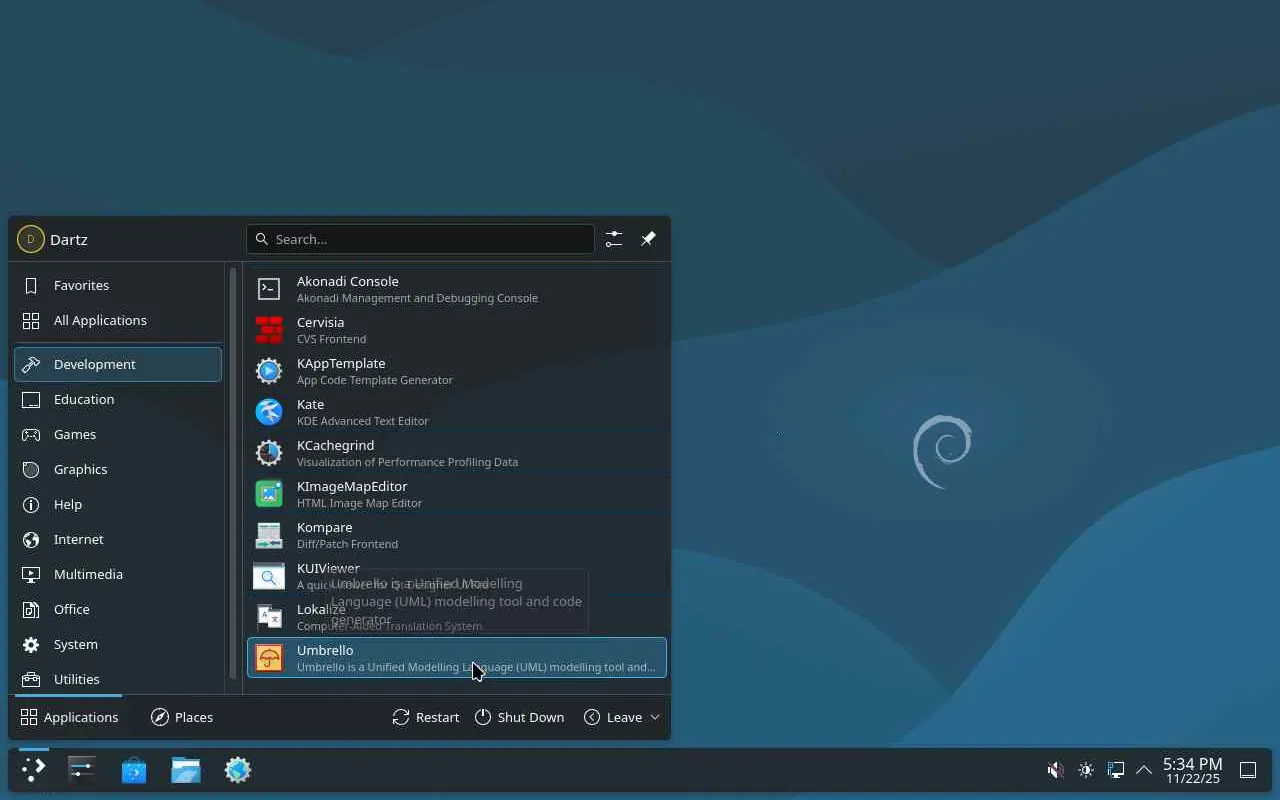This screenshot has width=1280, height=800.
Task: Launch Umbrello UML modelling tool
Action: (456, 658)
